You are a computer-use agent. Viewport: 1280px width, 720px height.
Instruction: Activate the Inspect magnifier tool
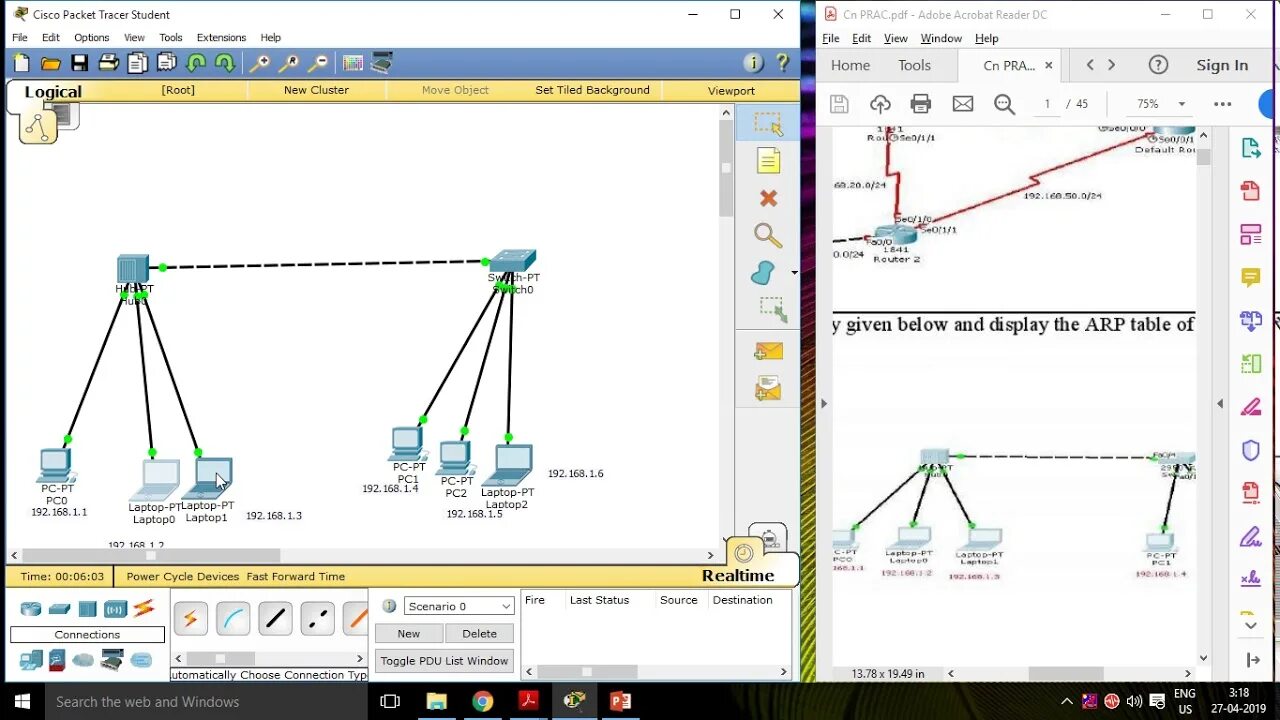pos(768,235)
